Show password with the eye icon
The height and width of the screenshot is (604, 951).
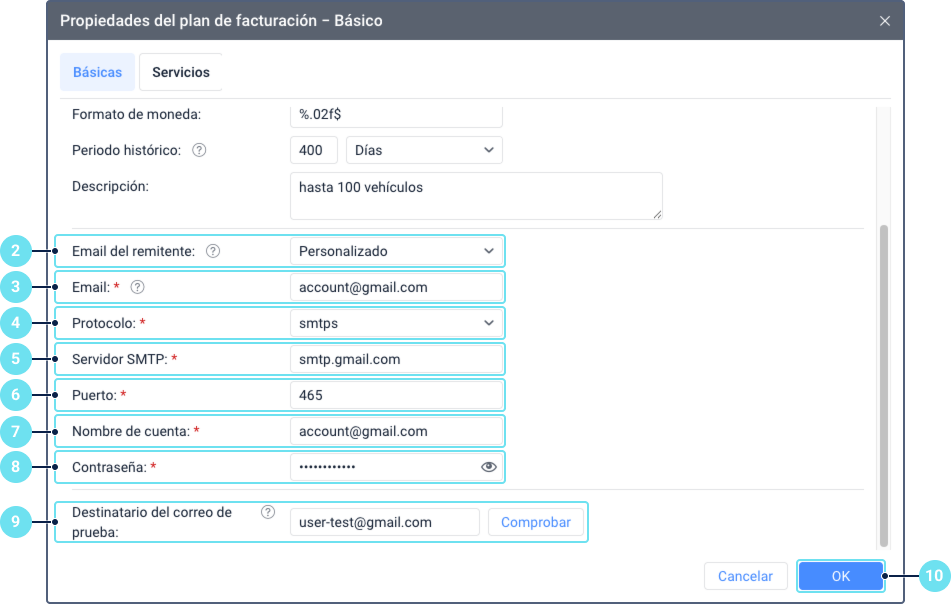coord(489,467)
